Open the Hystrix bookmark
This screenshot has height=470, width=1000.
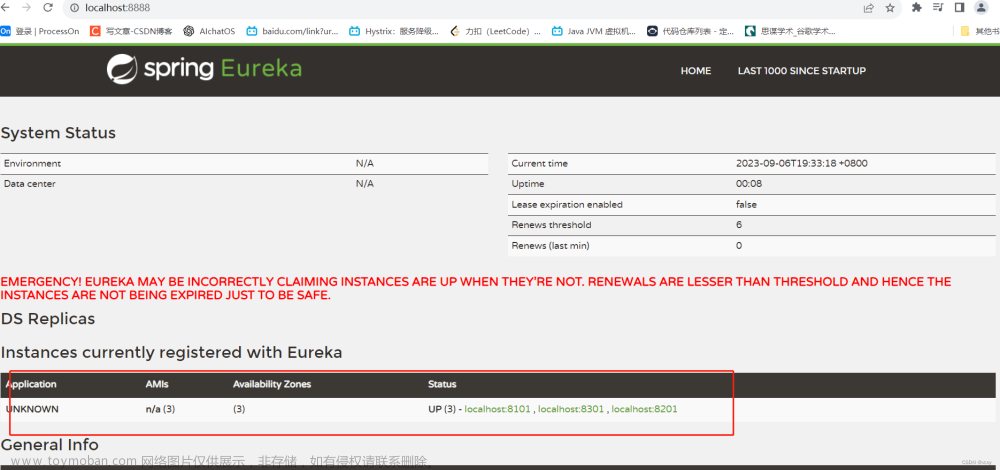point(394,31)
